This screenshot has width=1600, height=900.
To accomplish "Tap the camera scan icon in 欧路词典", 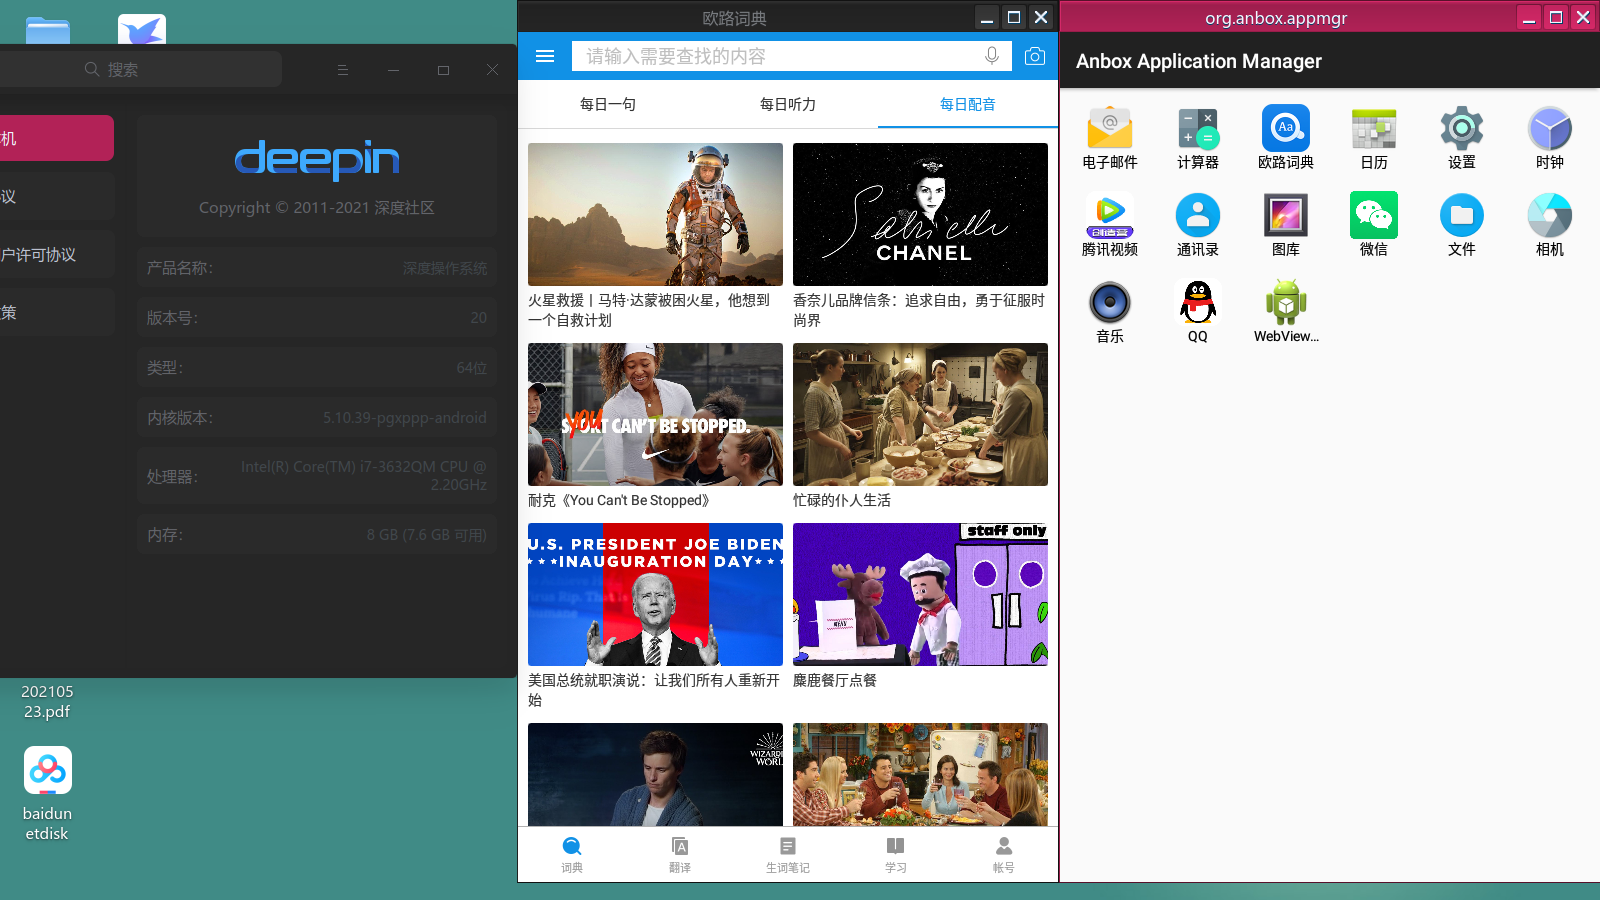I will tap(1035, 56).
